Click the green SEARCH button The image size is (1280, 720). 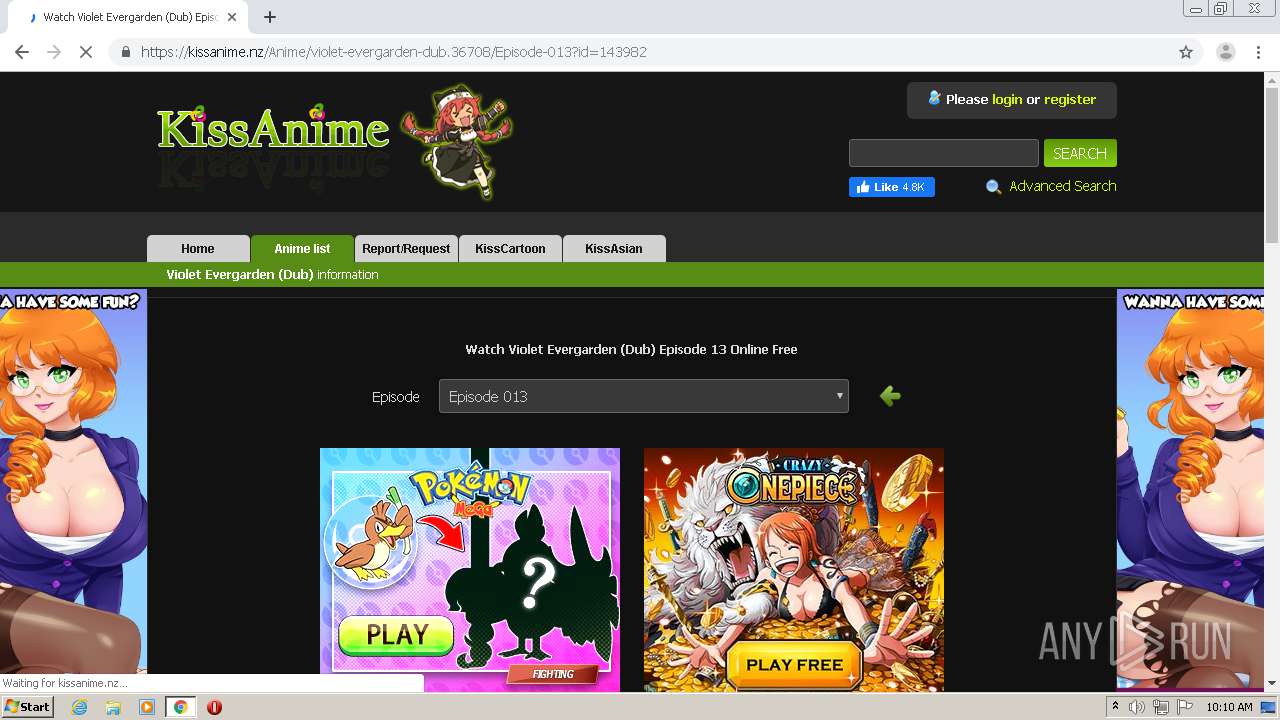coord(1080,153)
